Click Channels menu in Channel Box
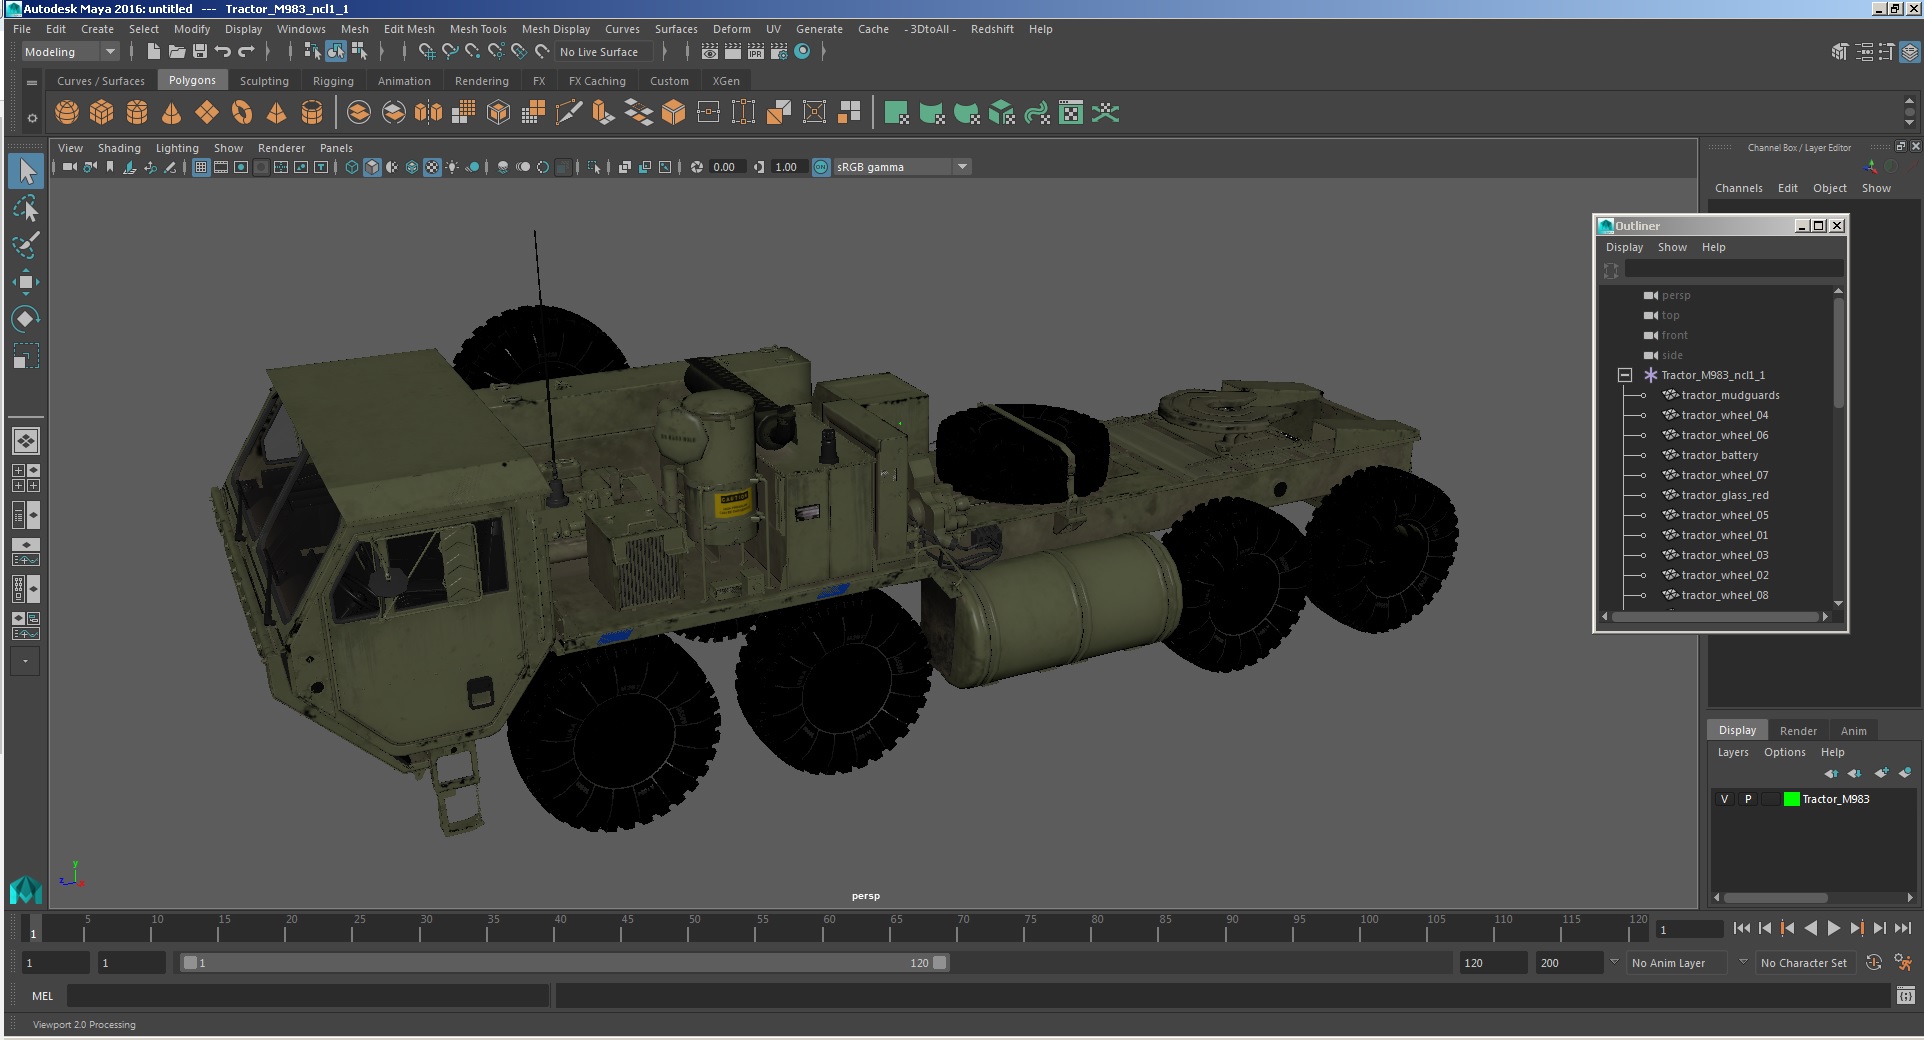The width and height of the screenshot is (1924, 1040). click(1738, 188)
